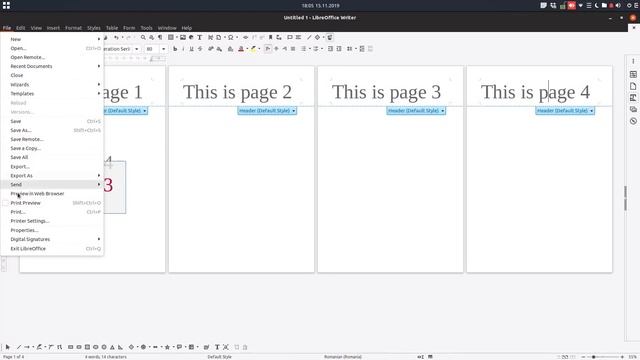Click Templates entry in File menu
This screenshot has height=360, width=640.
pos(52,93)
